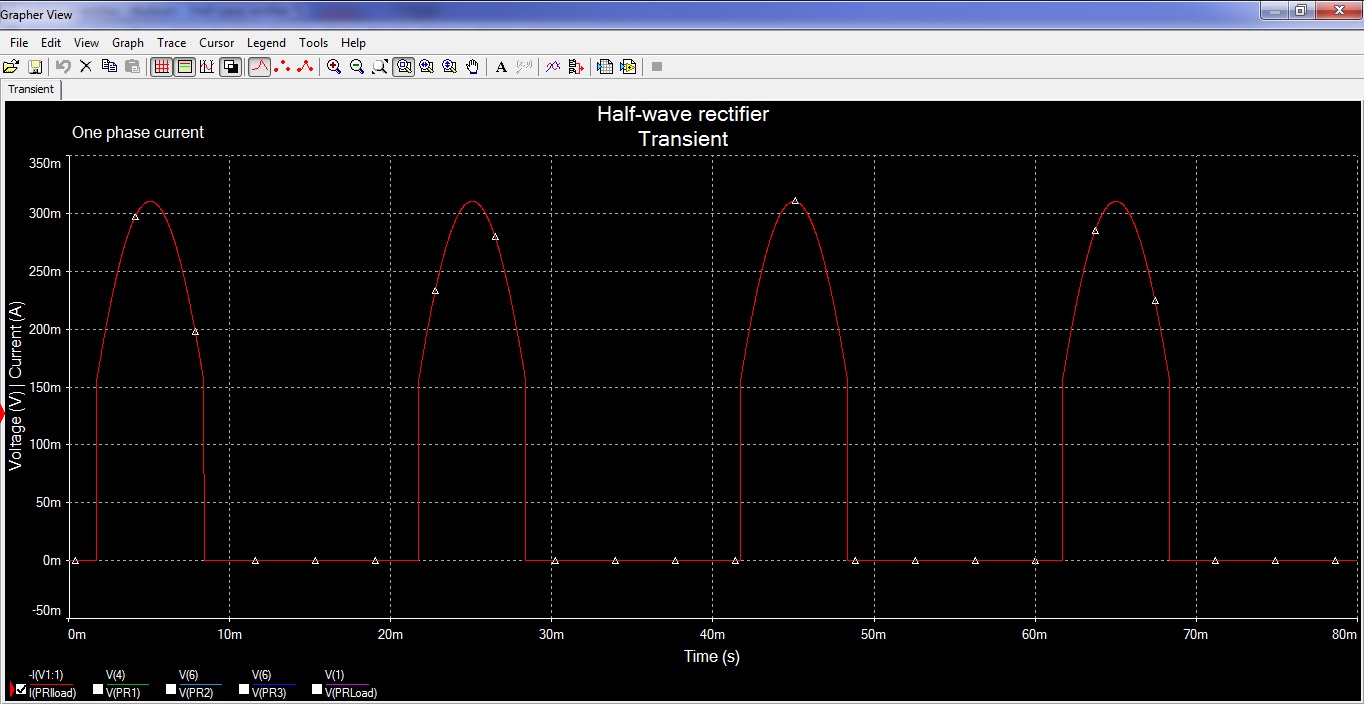Open the text annotation tool
This screenshot has height=704, width=1364.
tap(501, 66)
